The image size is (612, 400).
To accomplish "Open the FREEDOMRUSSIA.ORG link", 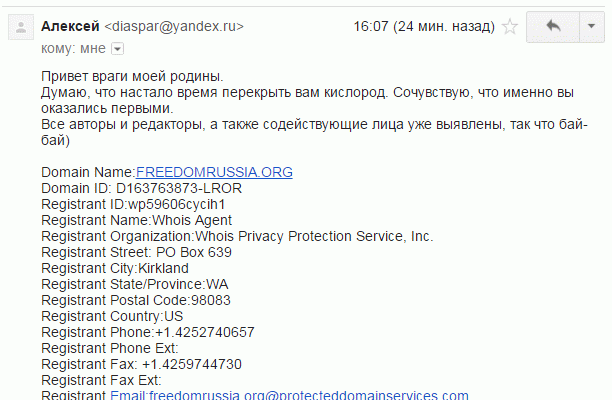I will point(214,172).
